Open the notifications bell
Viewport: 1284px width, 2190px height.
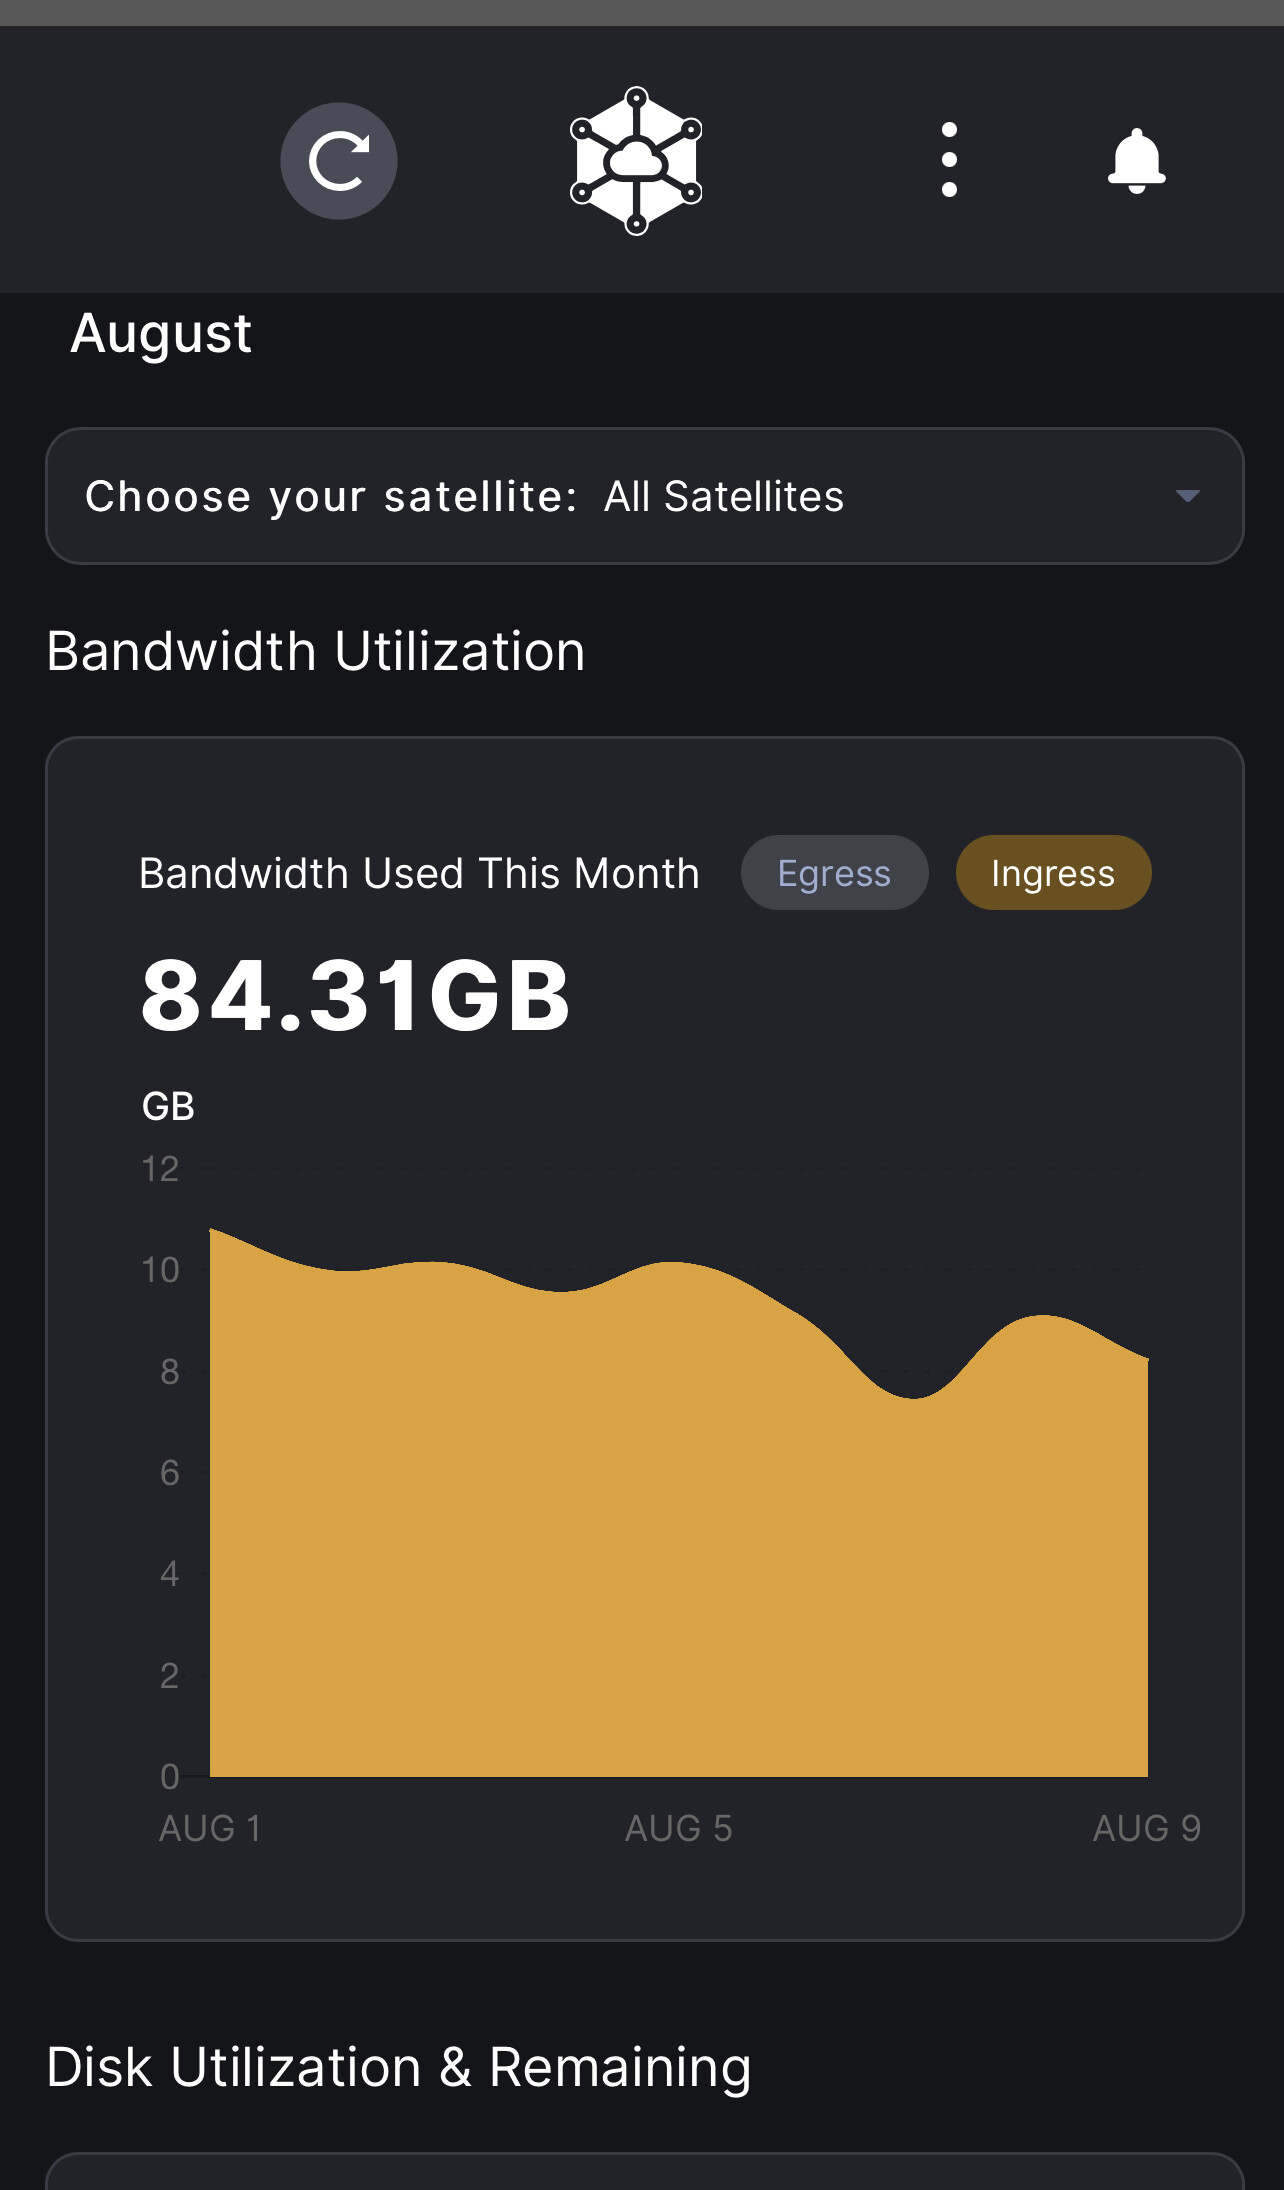coord(1136,161)
